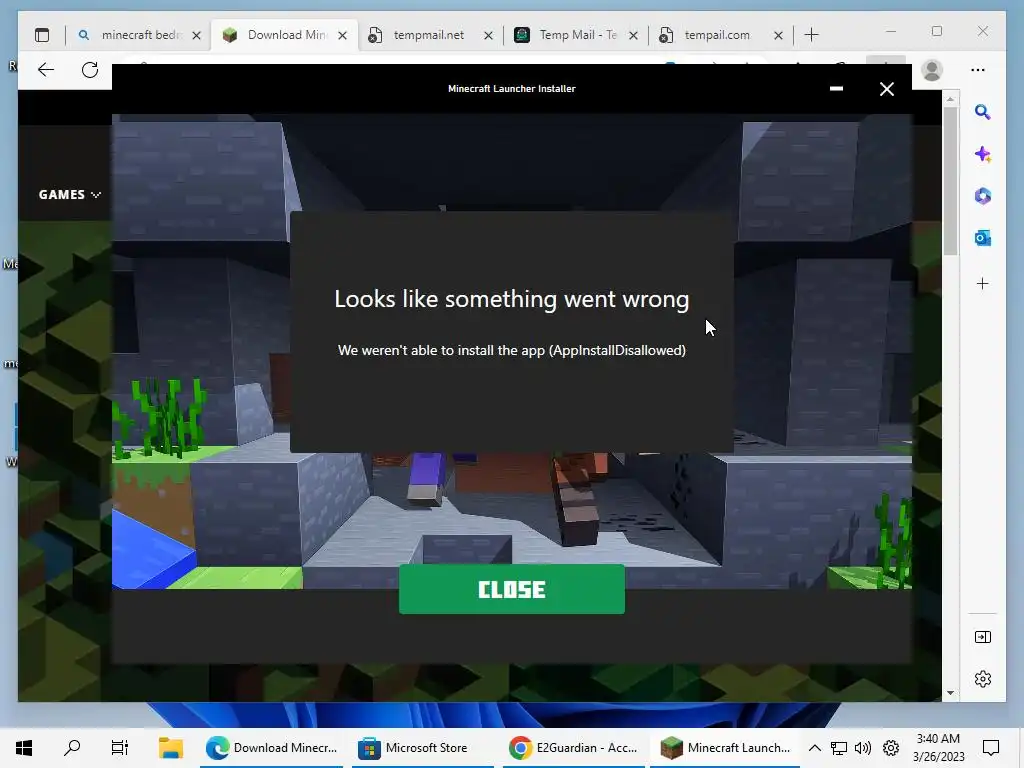Open Windows taskbar search

point(72,748)
